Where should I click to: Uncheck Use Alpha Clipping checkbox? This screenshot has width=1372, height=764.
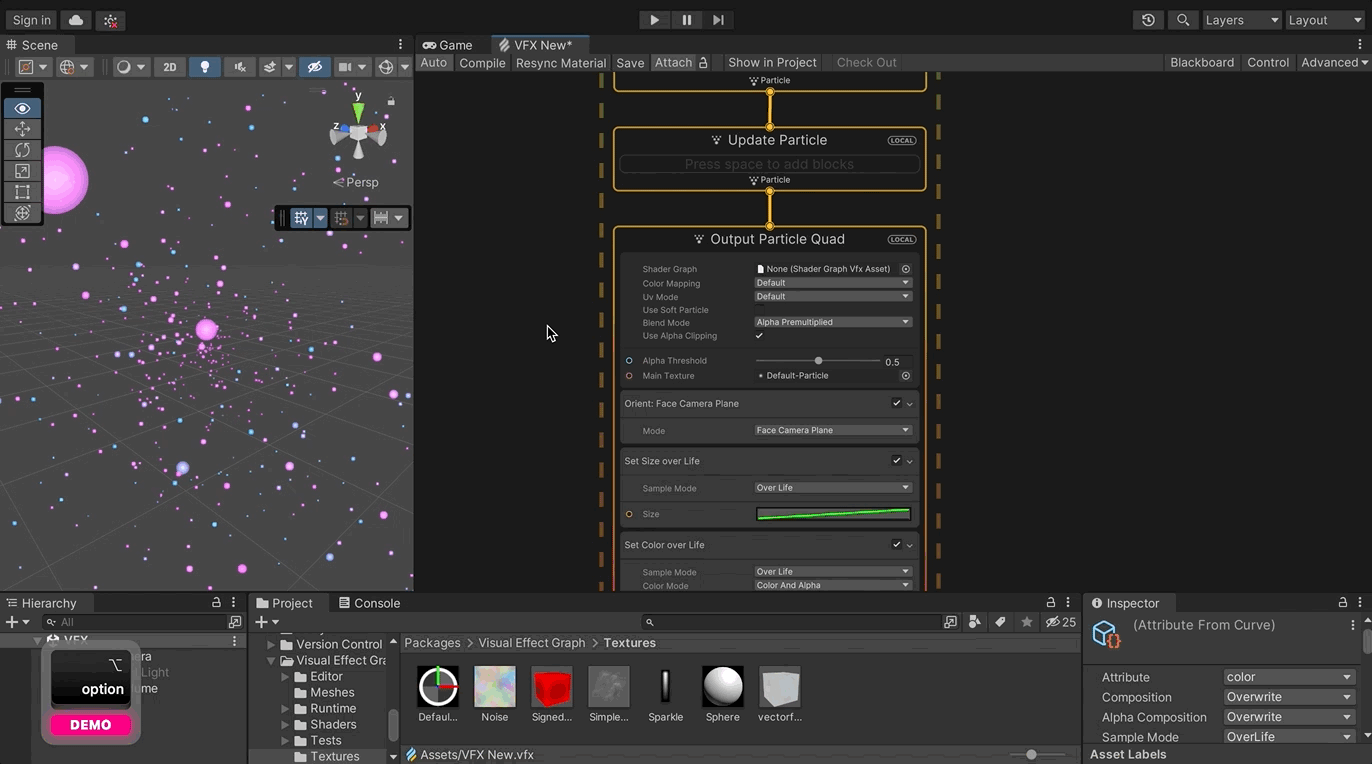tap(759, 336)
